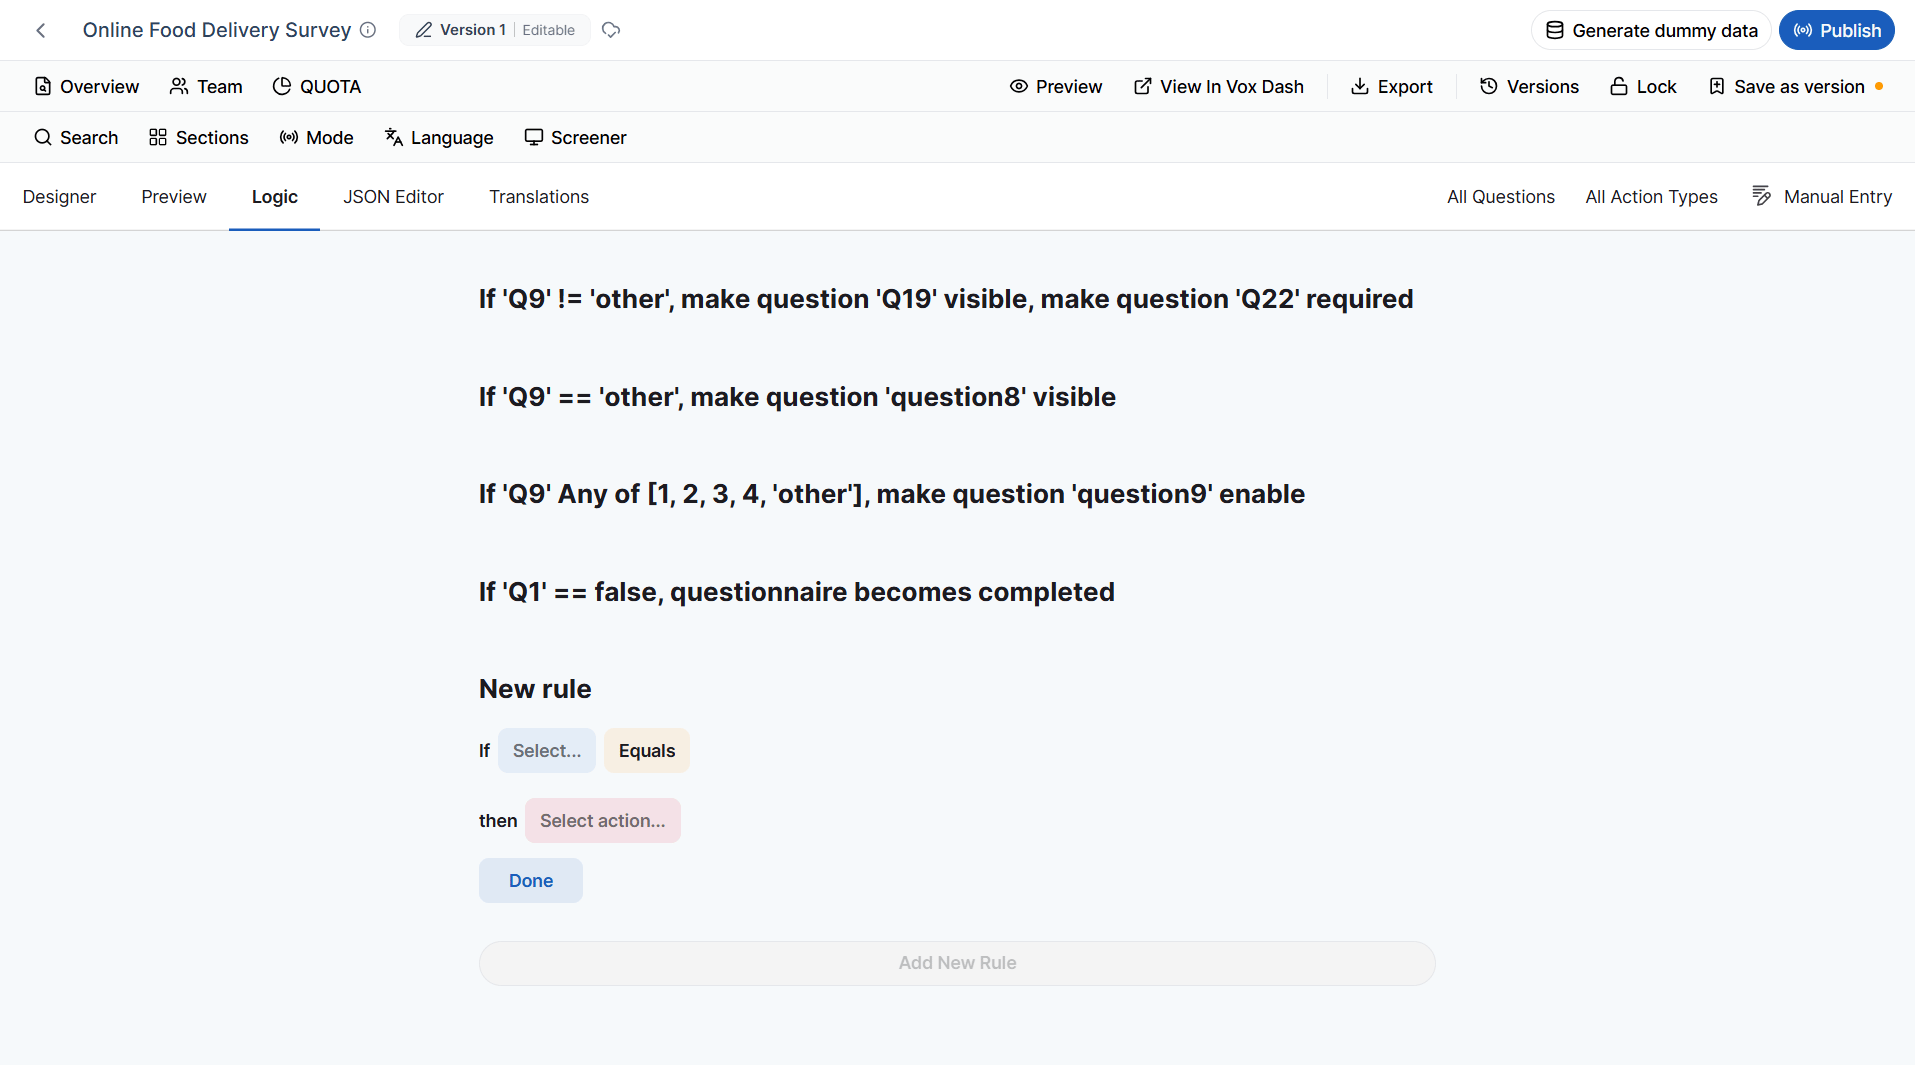The width and height of the screenshot is (1915, 1065).
Task: Click the survey info icon
Action: (x=368, y=30)
